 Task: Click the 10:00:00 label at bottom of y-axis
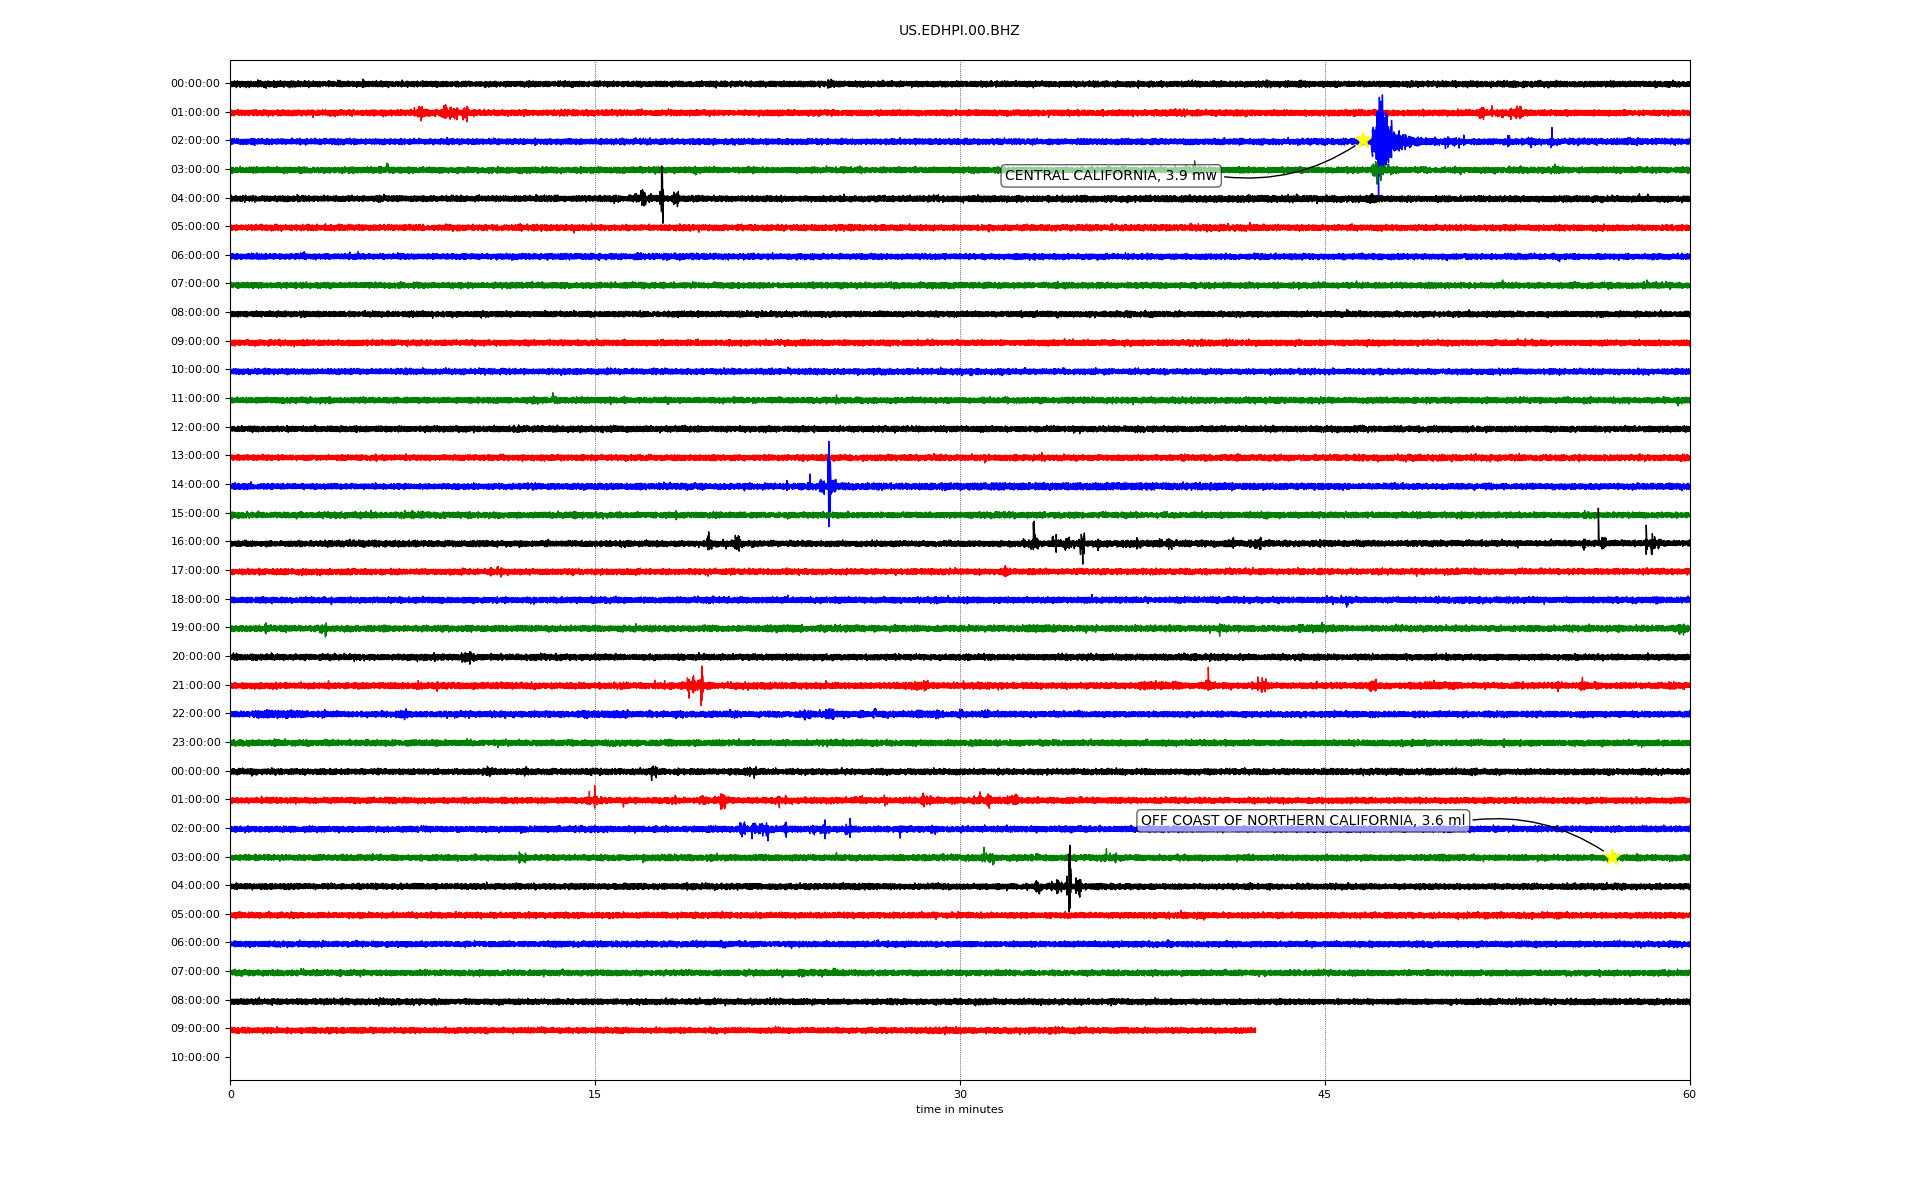(x=195, y=1058)
